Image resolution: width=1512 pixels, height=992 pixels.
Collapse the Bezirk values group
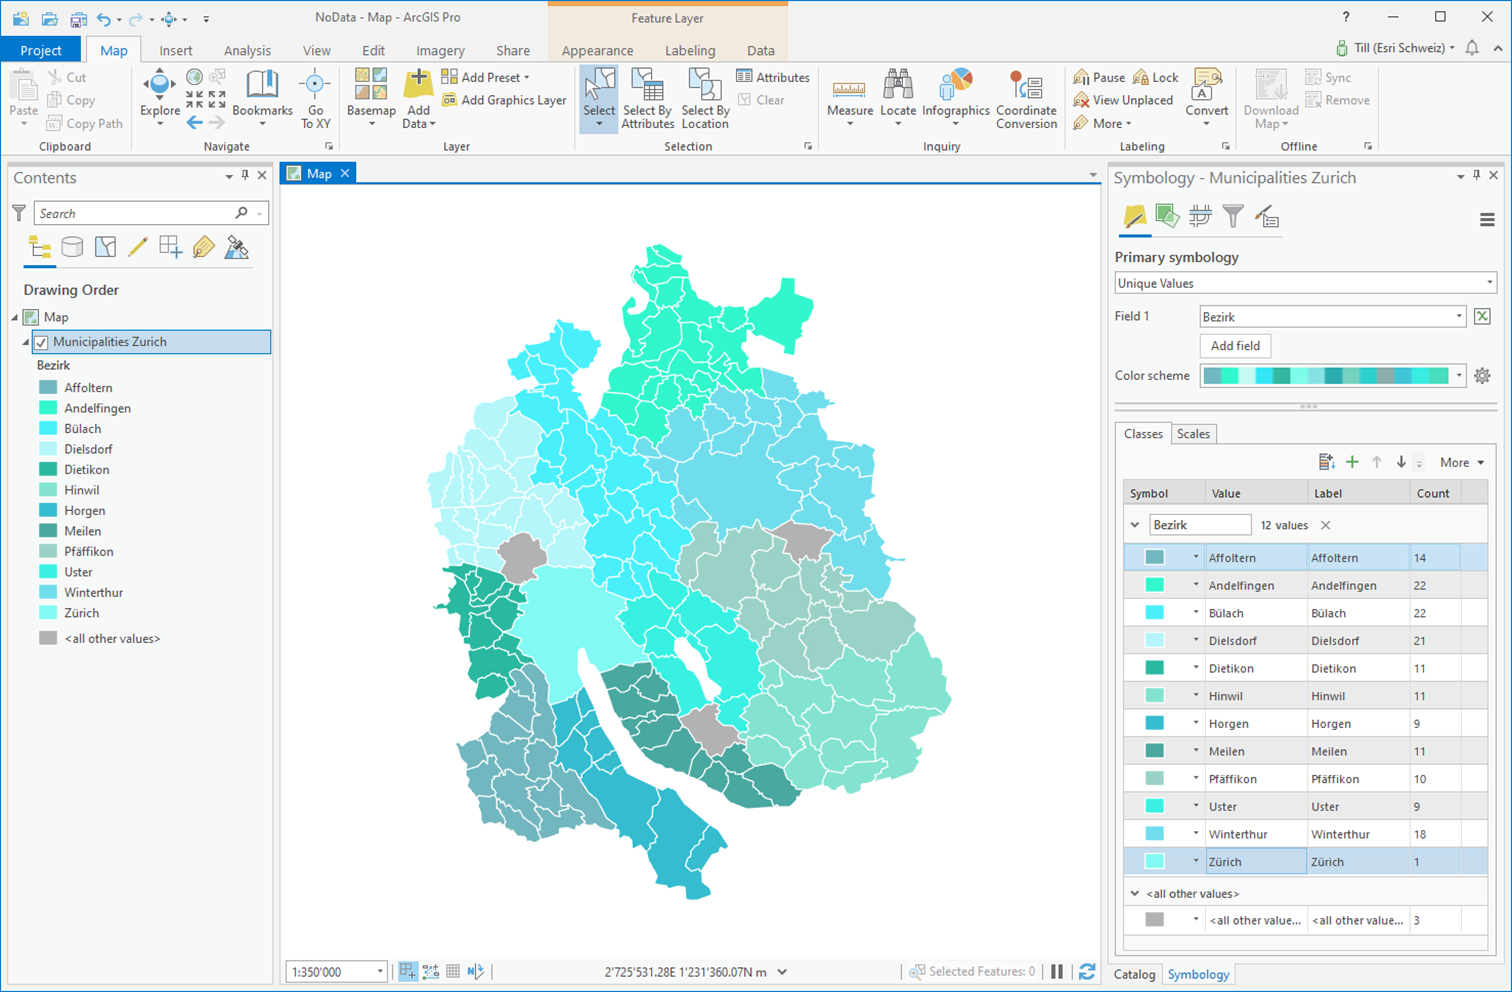(x=1135, y=525)
